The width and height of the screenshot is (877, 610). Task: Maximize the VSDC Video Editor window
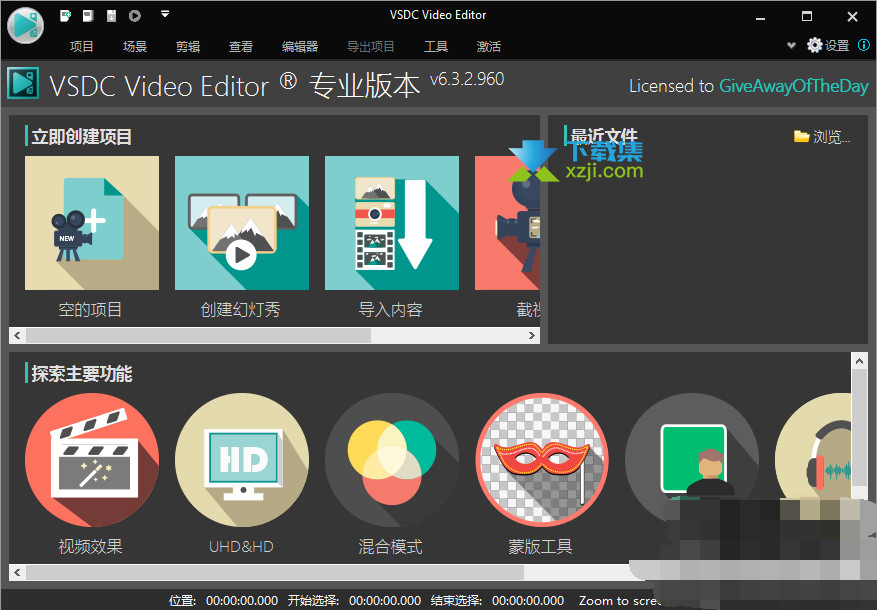807,16
